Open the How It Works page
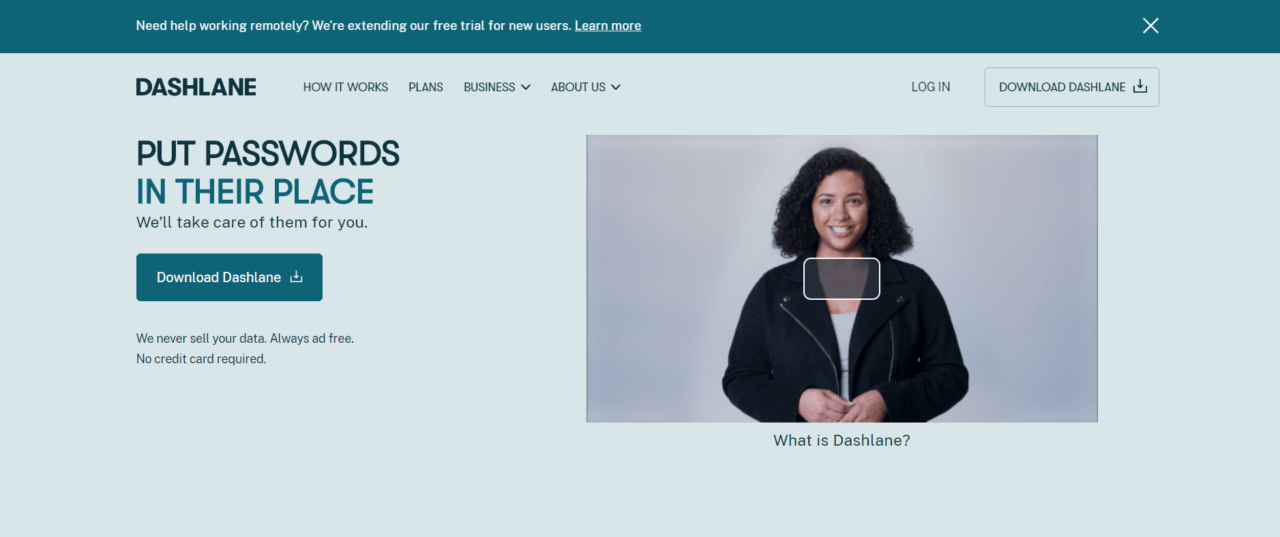Viewport: 1280px width, 537px height. click(x=345, y=87)
